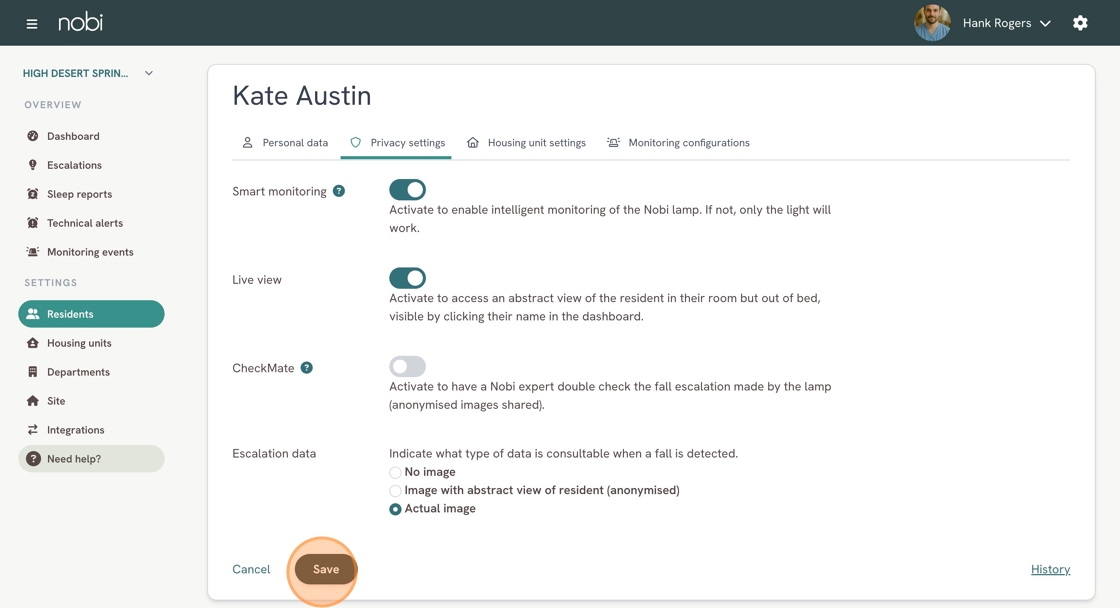
Task: Open the settings gear icon
Action: point(1080,23)
